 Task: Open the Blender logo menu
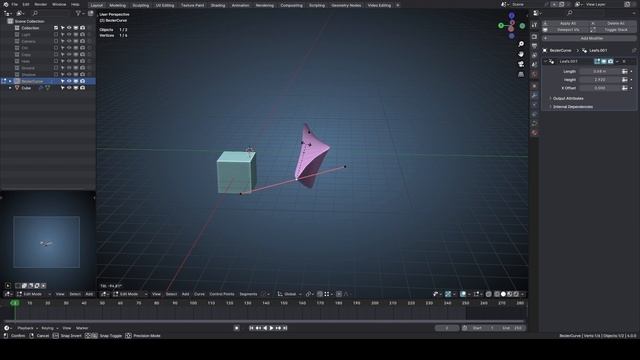[6, 4]
